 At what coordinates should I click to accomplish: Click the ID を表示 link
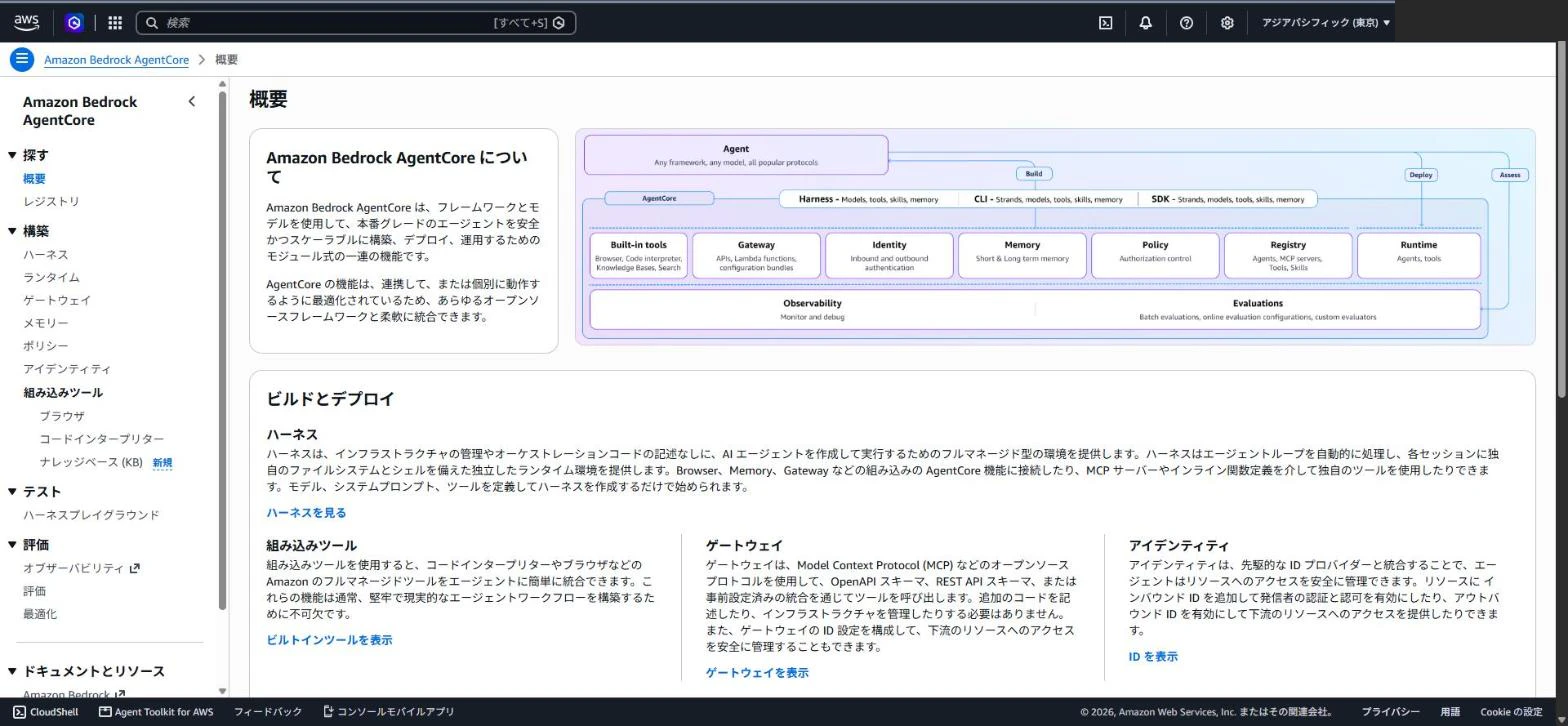pos(1153,657)
